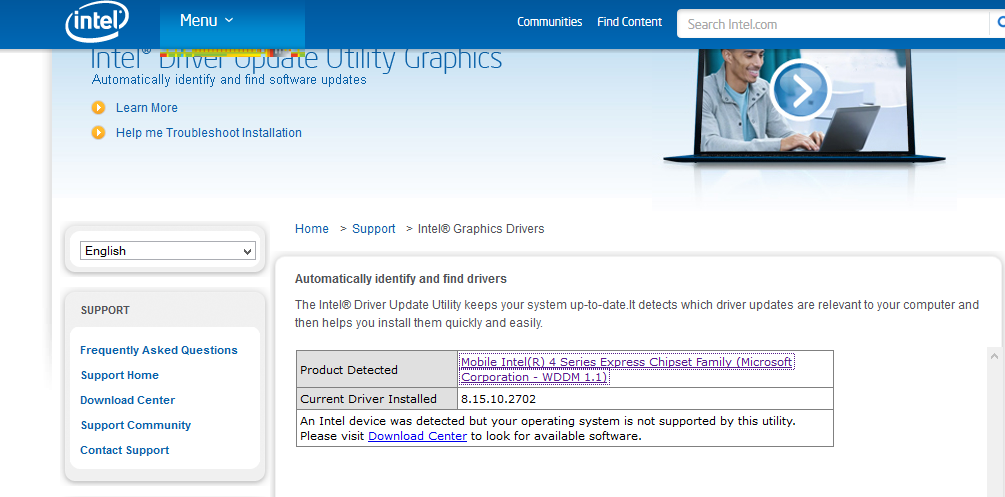The width and height of the screenshot is (1005, 497).
Task: Expand the English language dropdown
Action: (168, 251)
